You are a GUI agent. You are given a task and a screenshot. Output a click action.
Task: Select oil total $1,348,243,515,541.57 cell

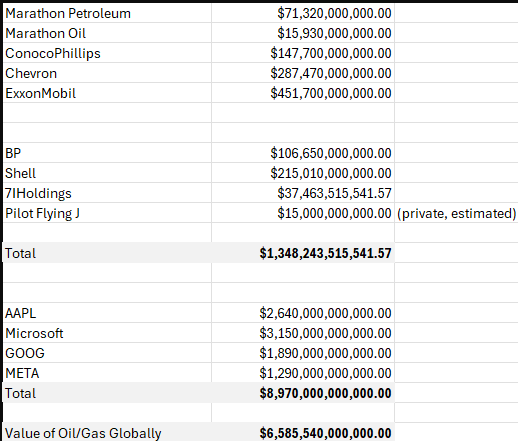(x=303, y=253)
